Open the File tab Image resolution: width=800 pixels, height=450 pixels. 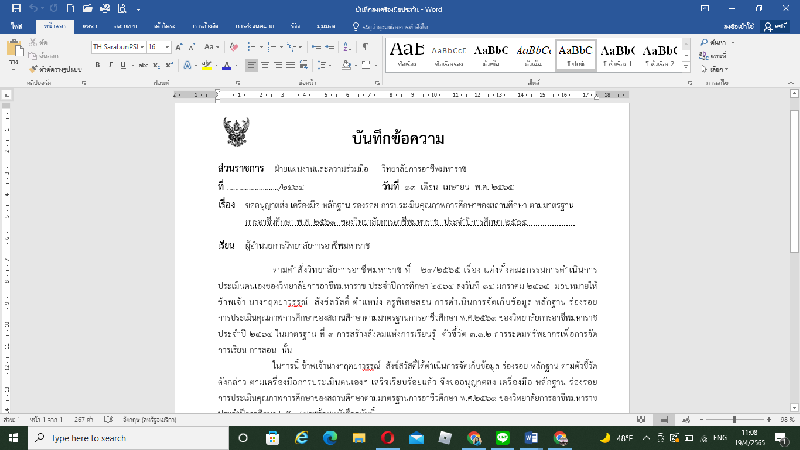click(17, 25)
